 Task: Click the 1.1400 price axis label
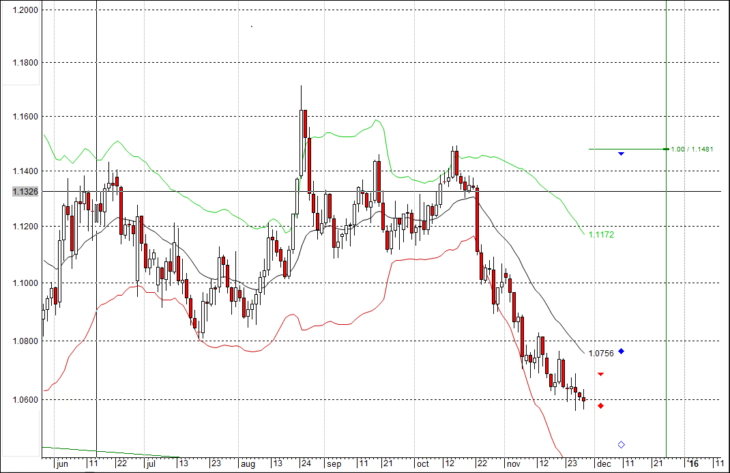tap(26, 171)
